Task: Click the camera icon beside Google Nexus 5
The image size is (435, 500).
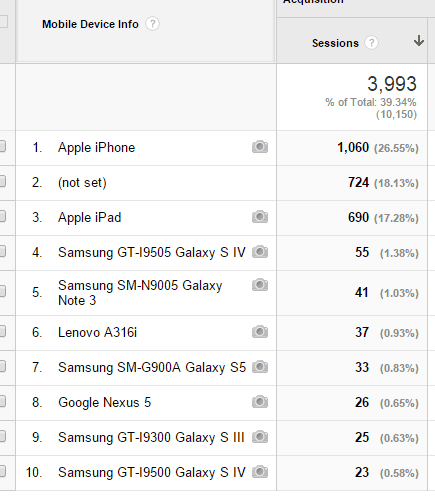Action: point(260,402)
